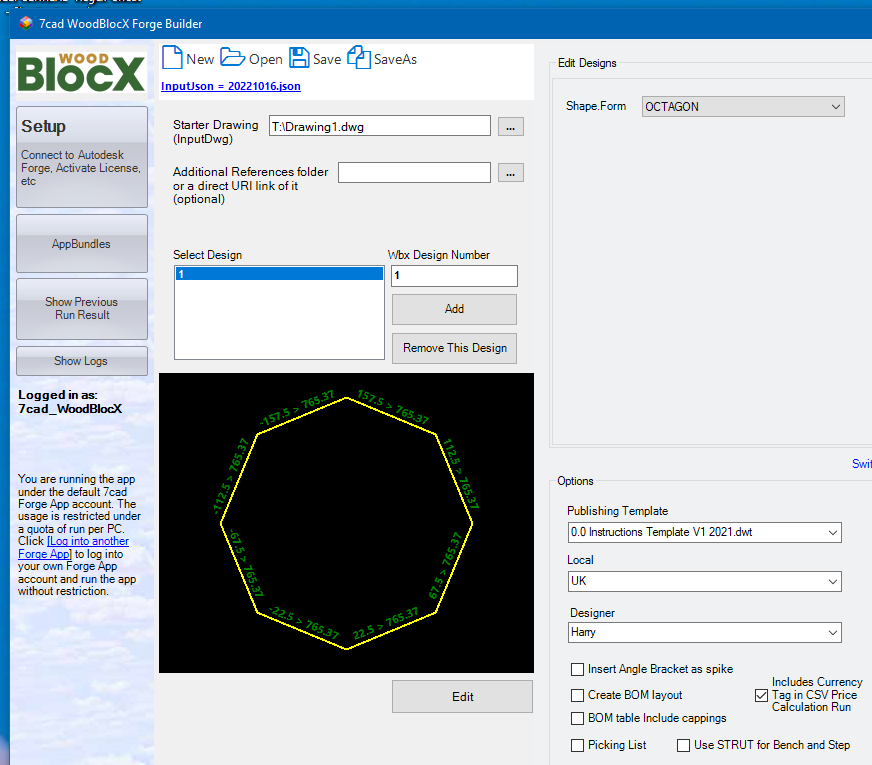The height and width of the screenshot is (765, 872).
Task: Click Show Previous Run Result
Action: 82,309
